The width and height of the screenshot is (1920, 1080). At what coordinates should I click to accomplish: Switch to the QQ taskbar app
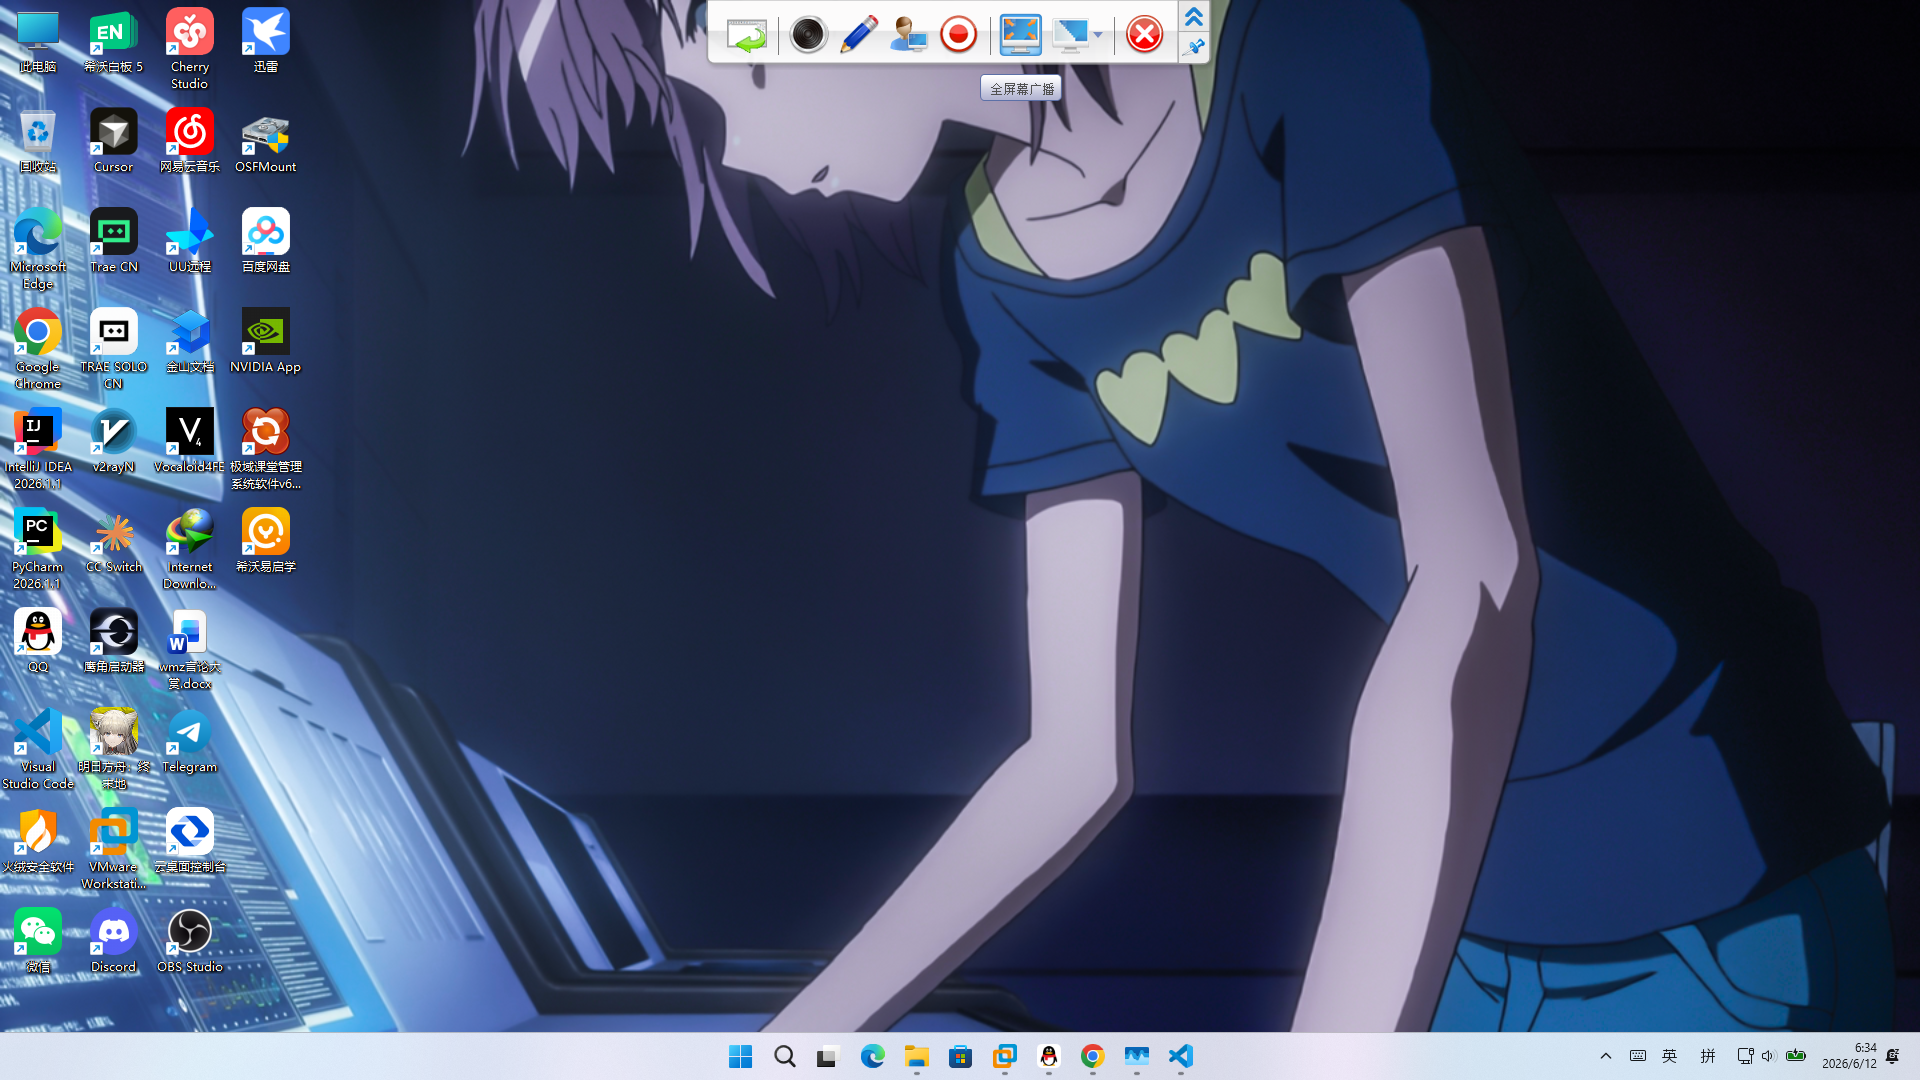point(1048,1056)
